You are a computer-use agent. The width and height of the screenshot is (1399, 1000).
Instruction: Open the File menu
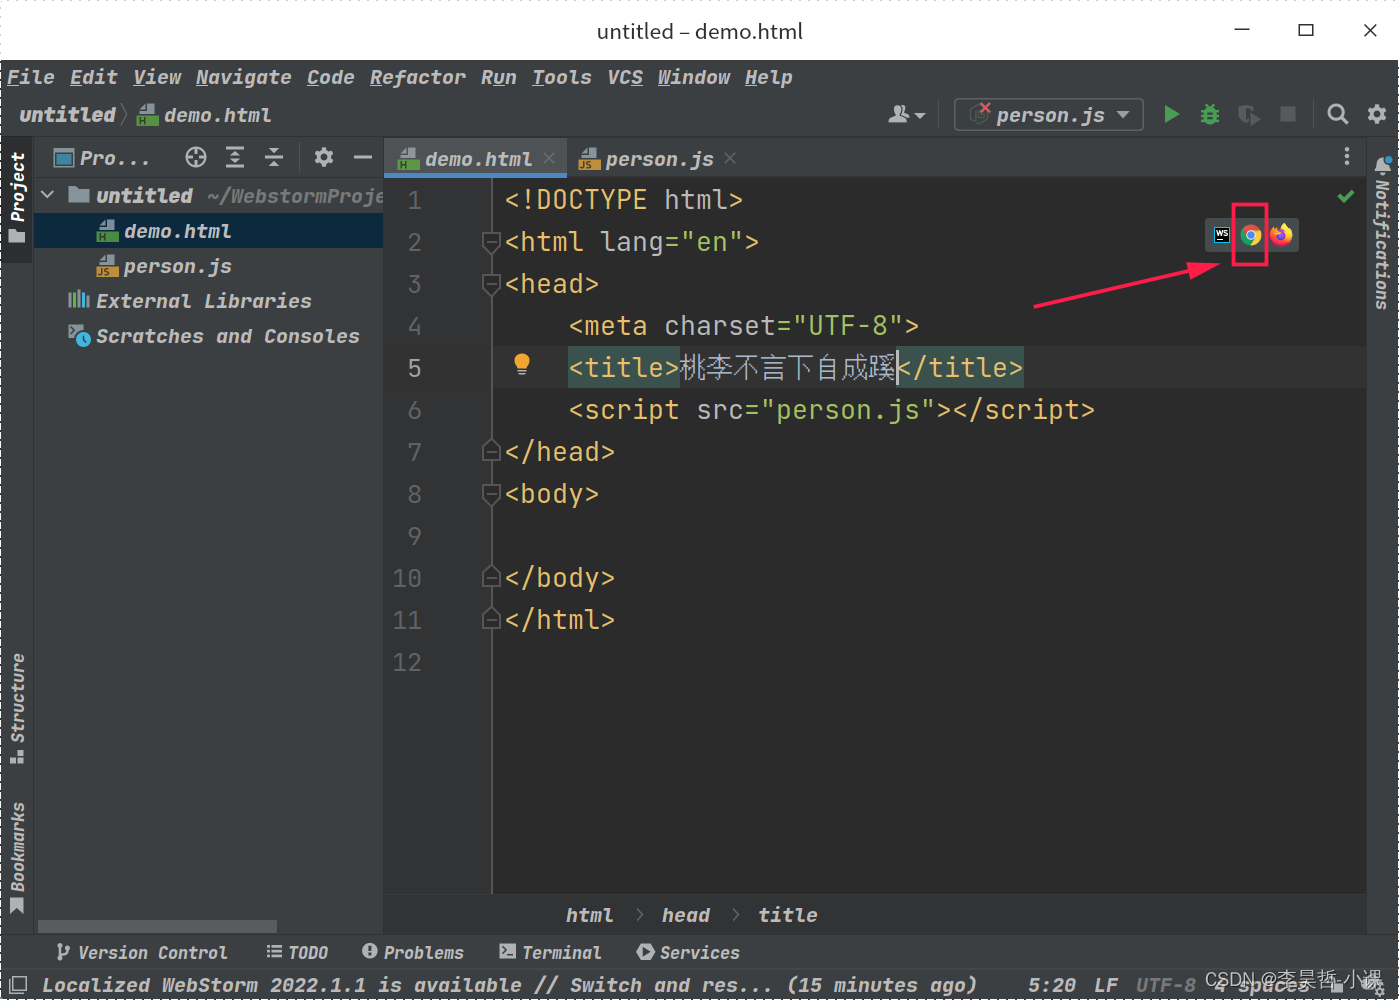pos(31,77)
